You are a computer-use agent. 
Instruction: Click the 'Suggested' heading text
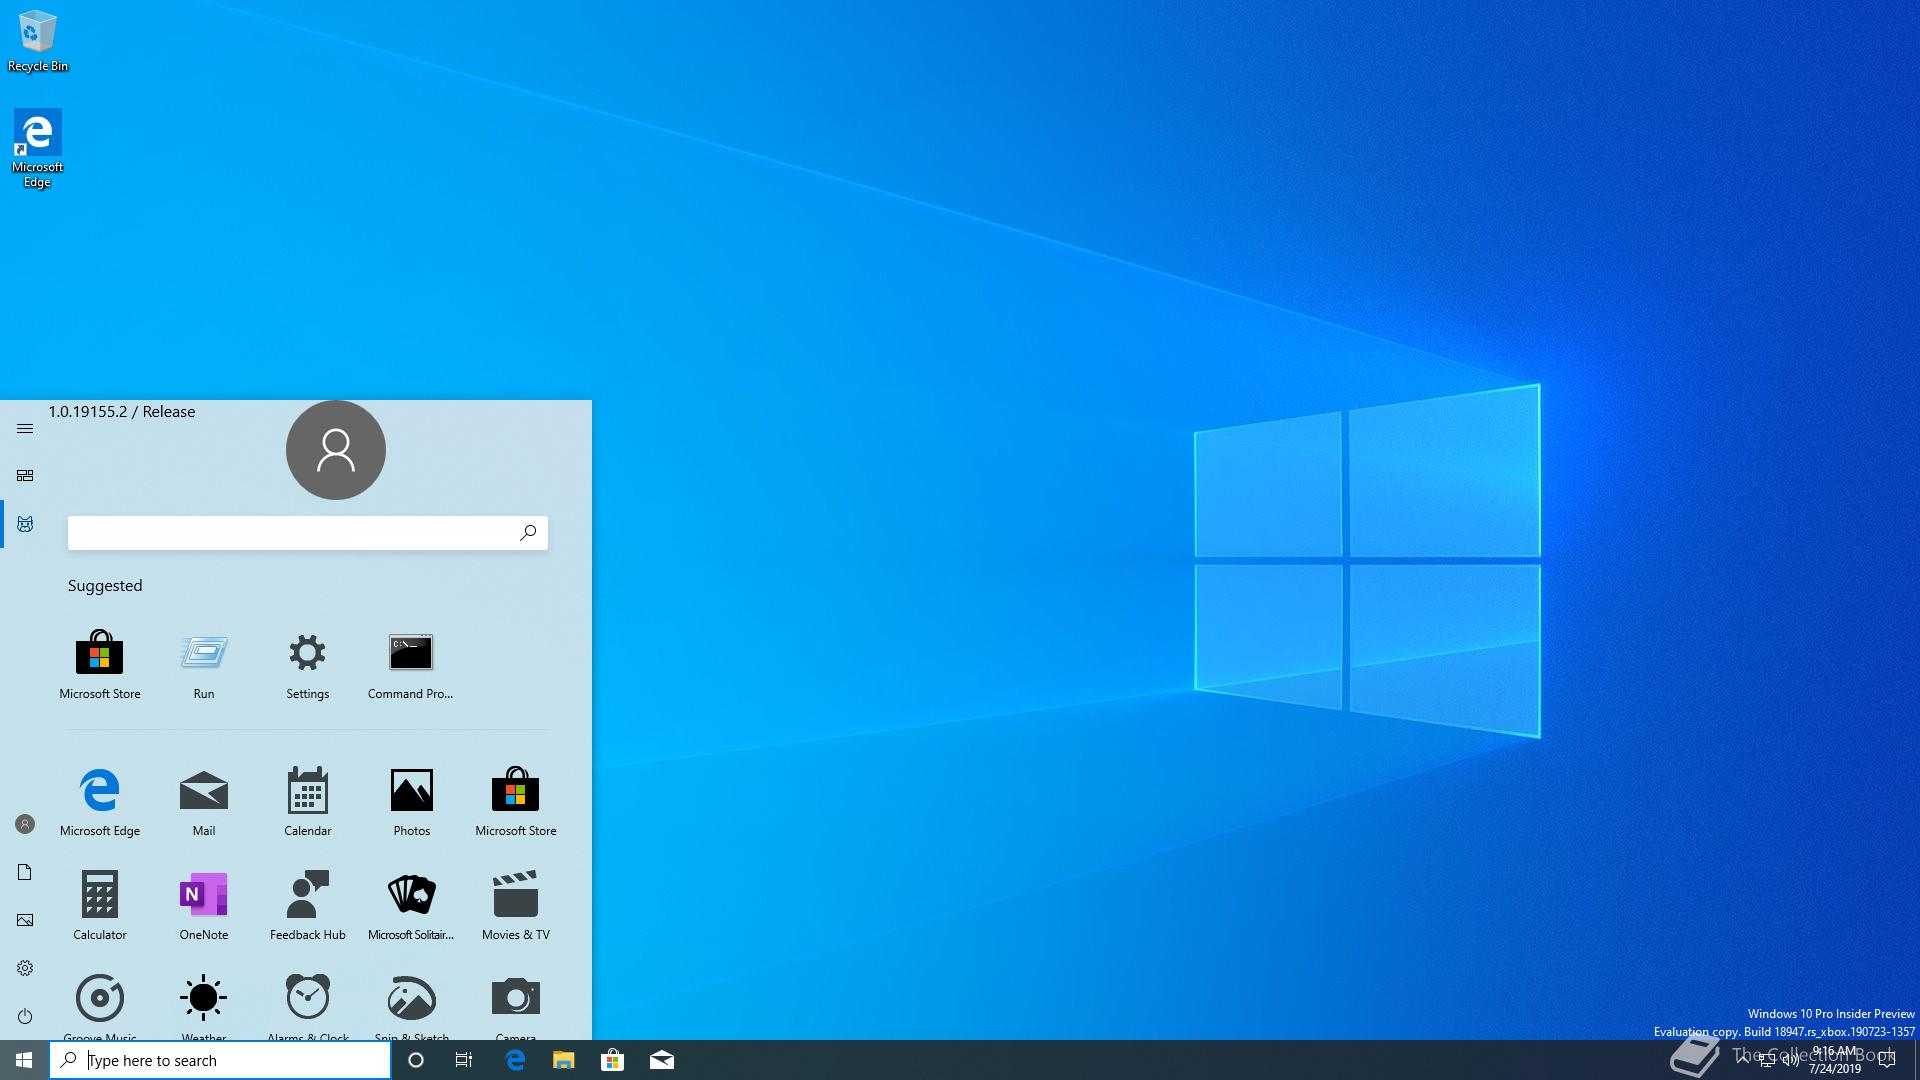[105, 586]
